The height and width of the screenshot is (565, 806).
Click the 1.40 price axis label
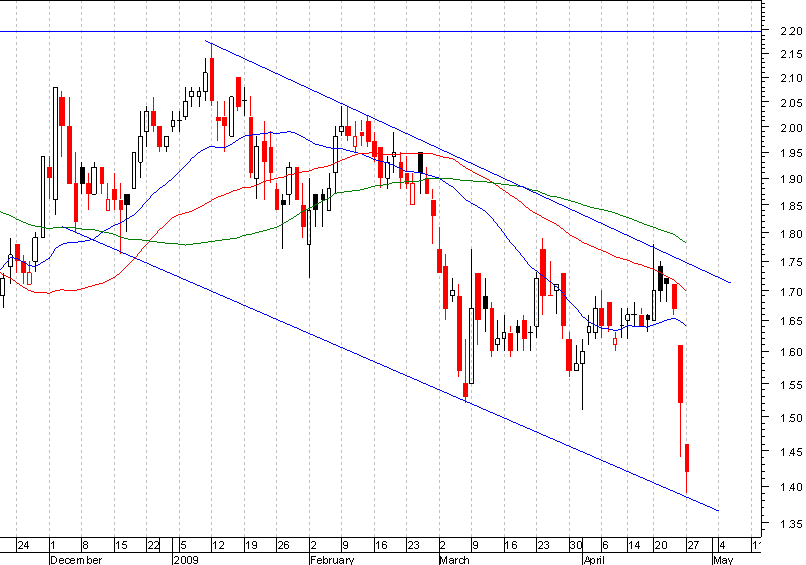tap(791, 487)
